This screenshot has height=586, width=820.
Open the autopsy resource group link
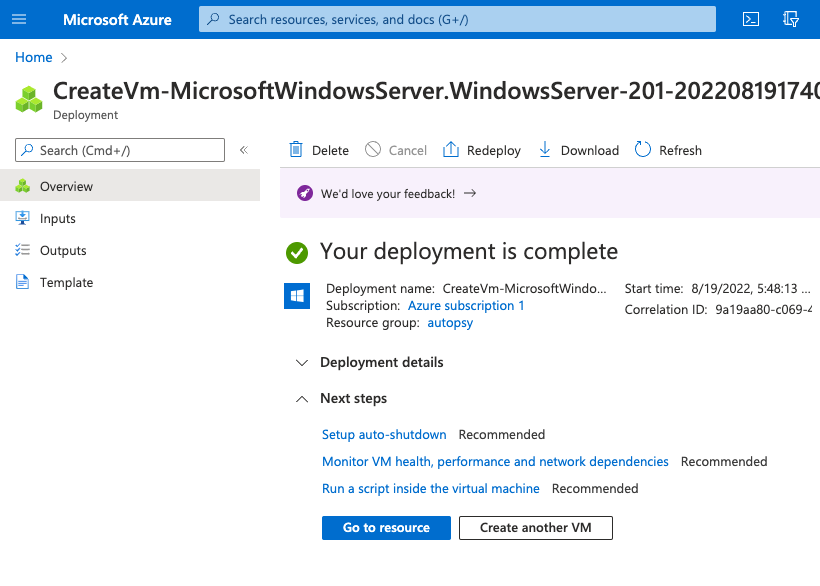pos(450,323)
